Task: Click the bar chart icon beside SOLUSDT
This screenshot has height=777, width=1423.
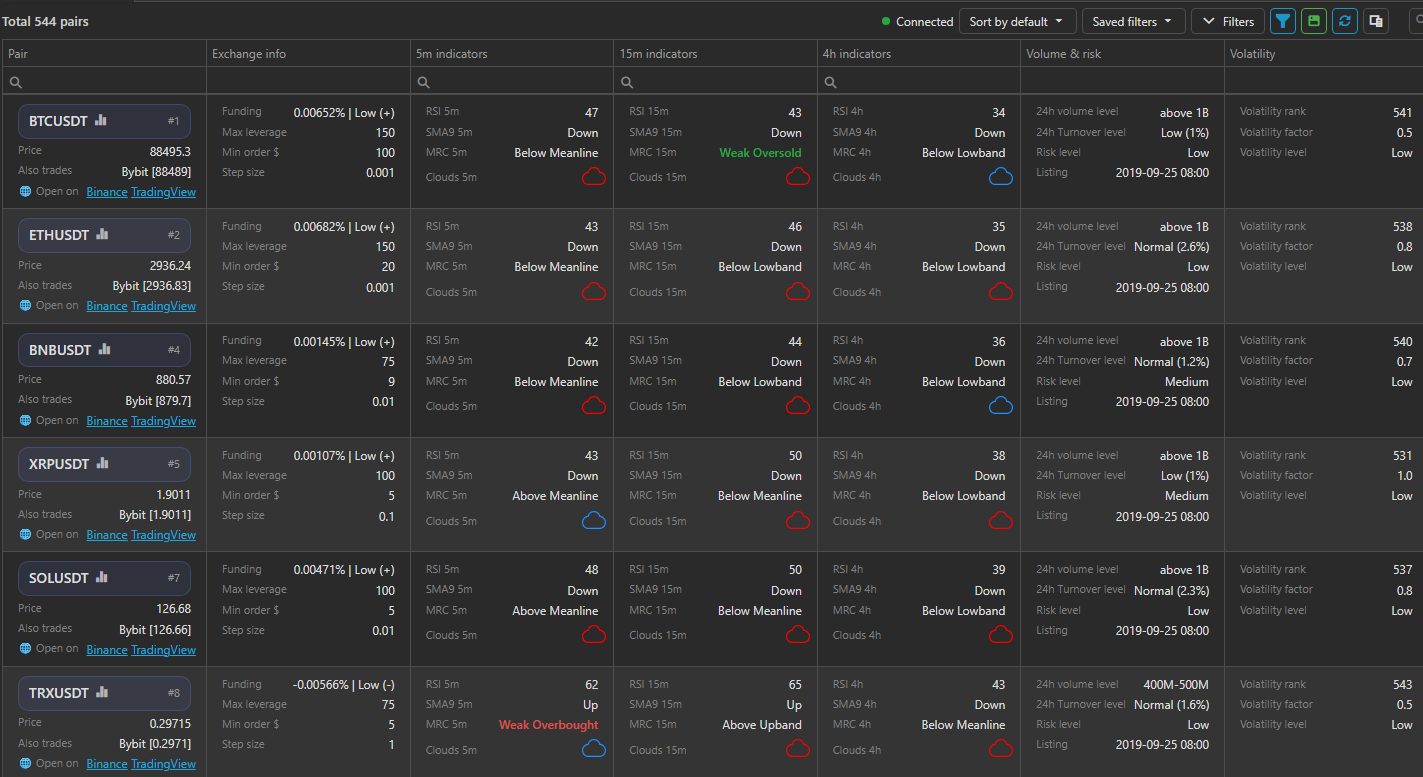Action: coord(101,578)
